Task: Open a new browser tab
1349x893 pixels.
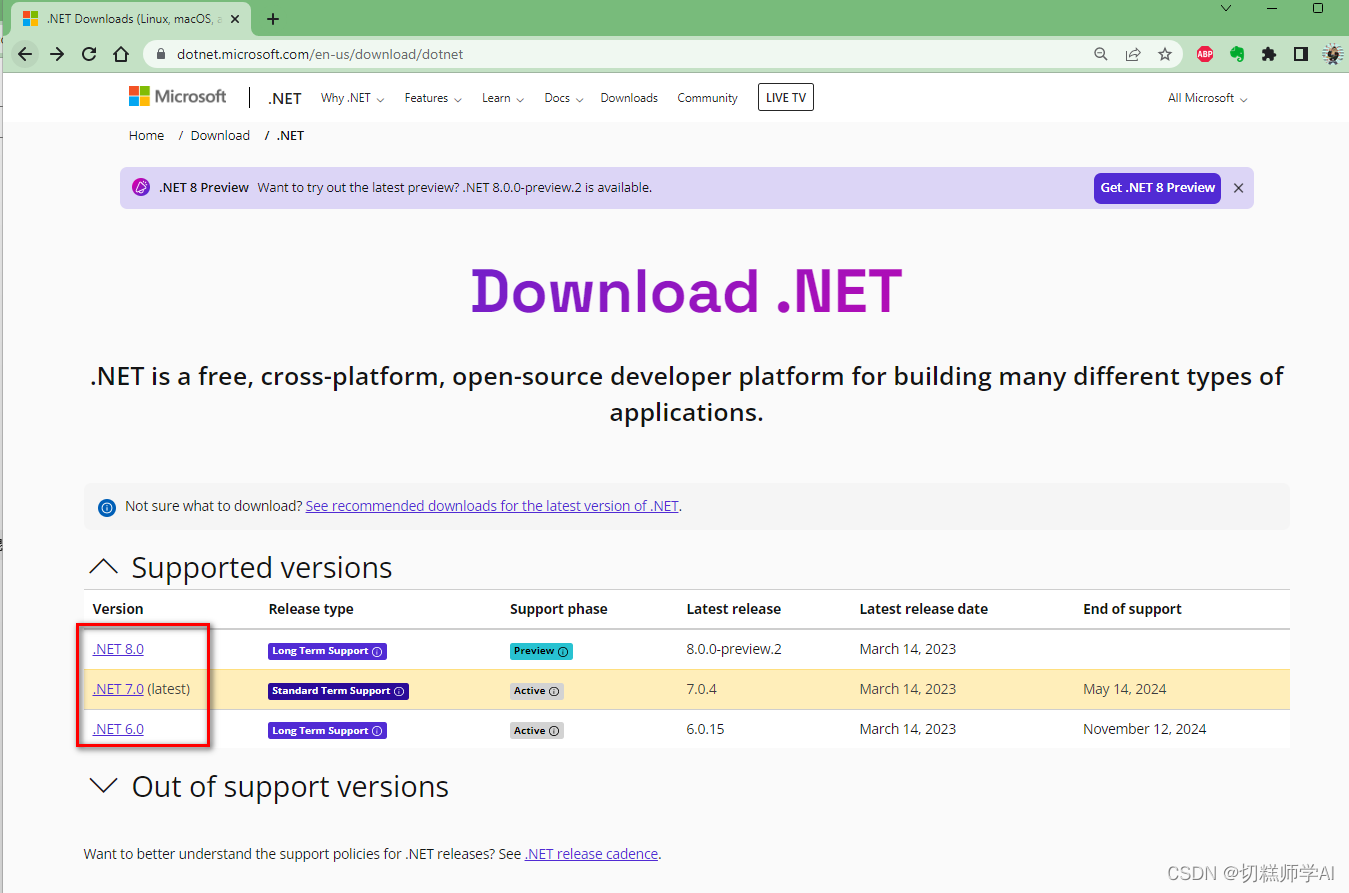Action: [273, 18]
